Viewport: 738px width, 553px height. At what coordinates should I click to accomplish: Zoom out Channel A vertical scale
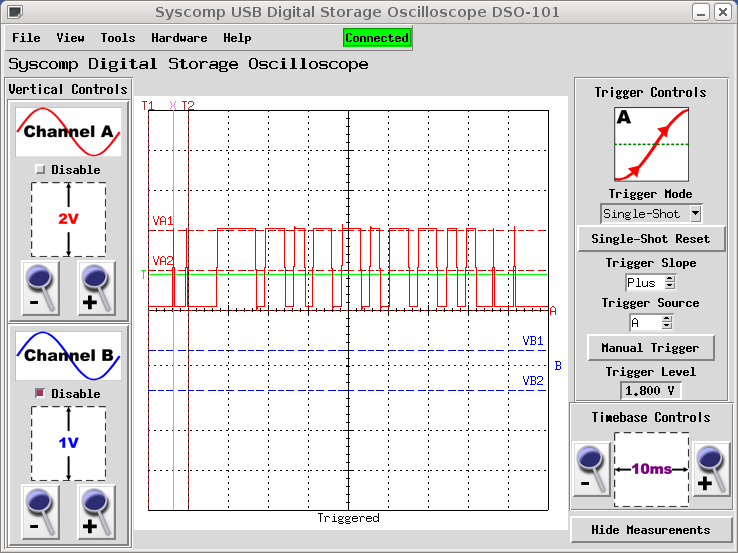tap(40, 288)
